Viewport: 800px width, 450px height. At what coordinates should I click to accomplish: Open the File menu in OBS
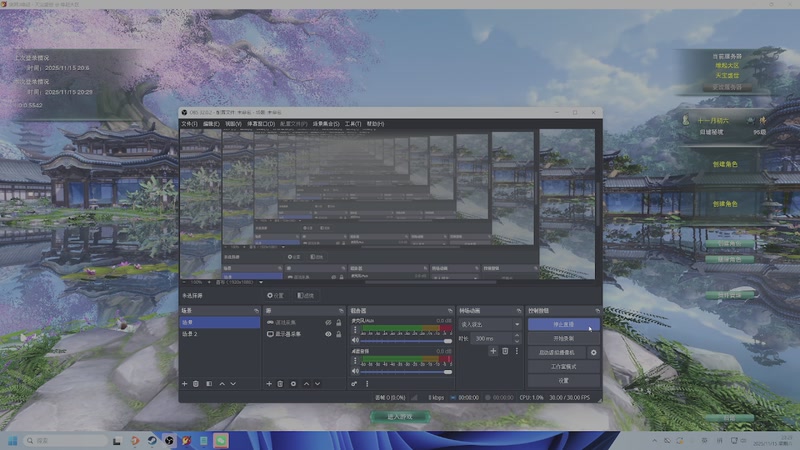tap(189, 124)
